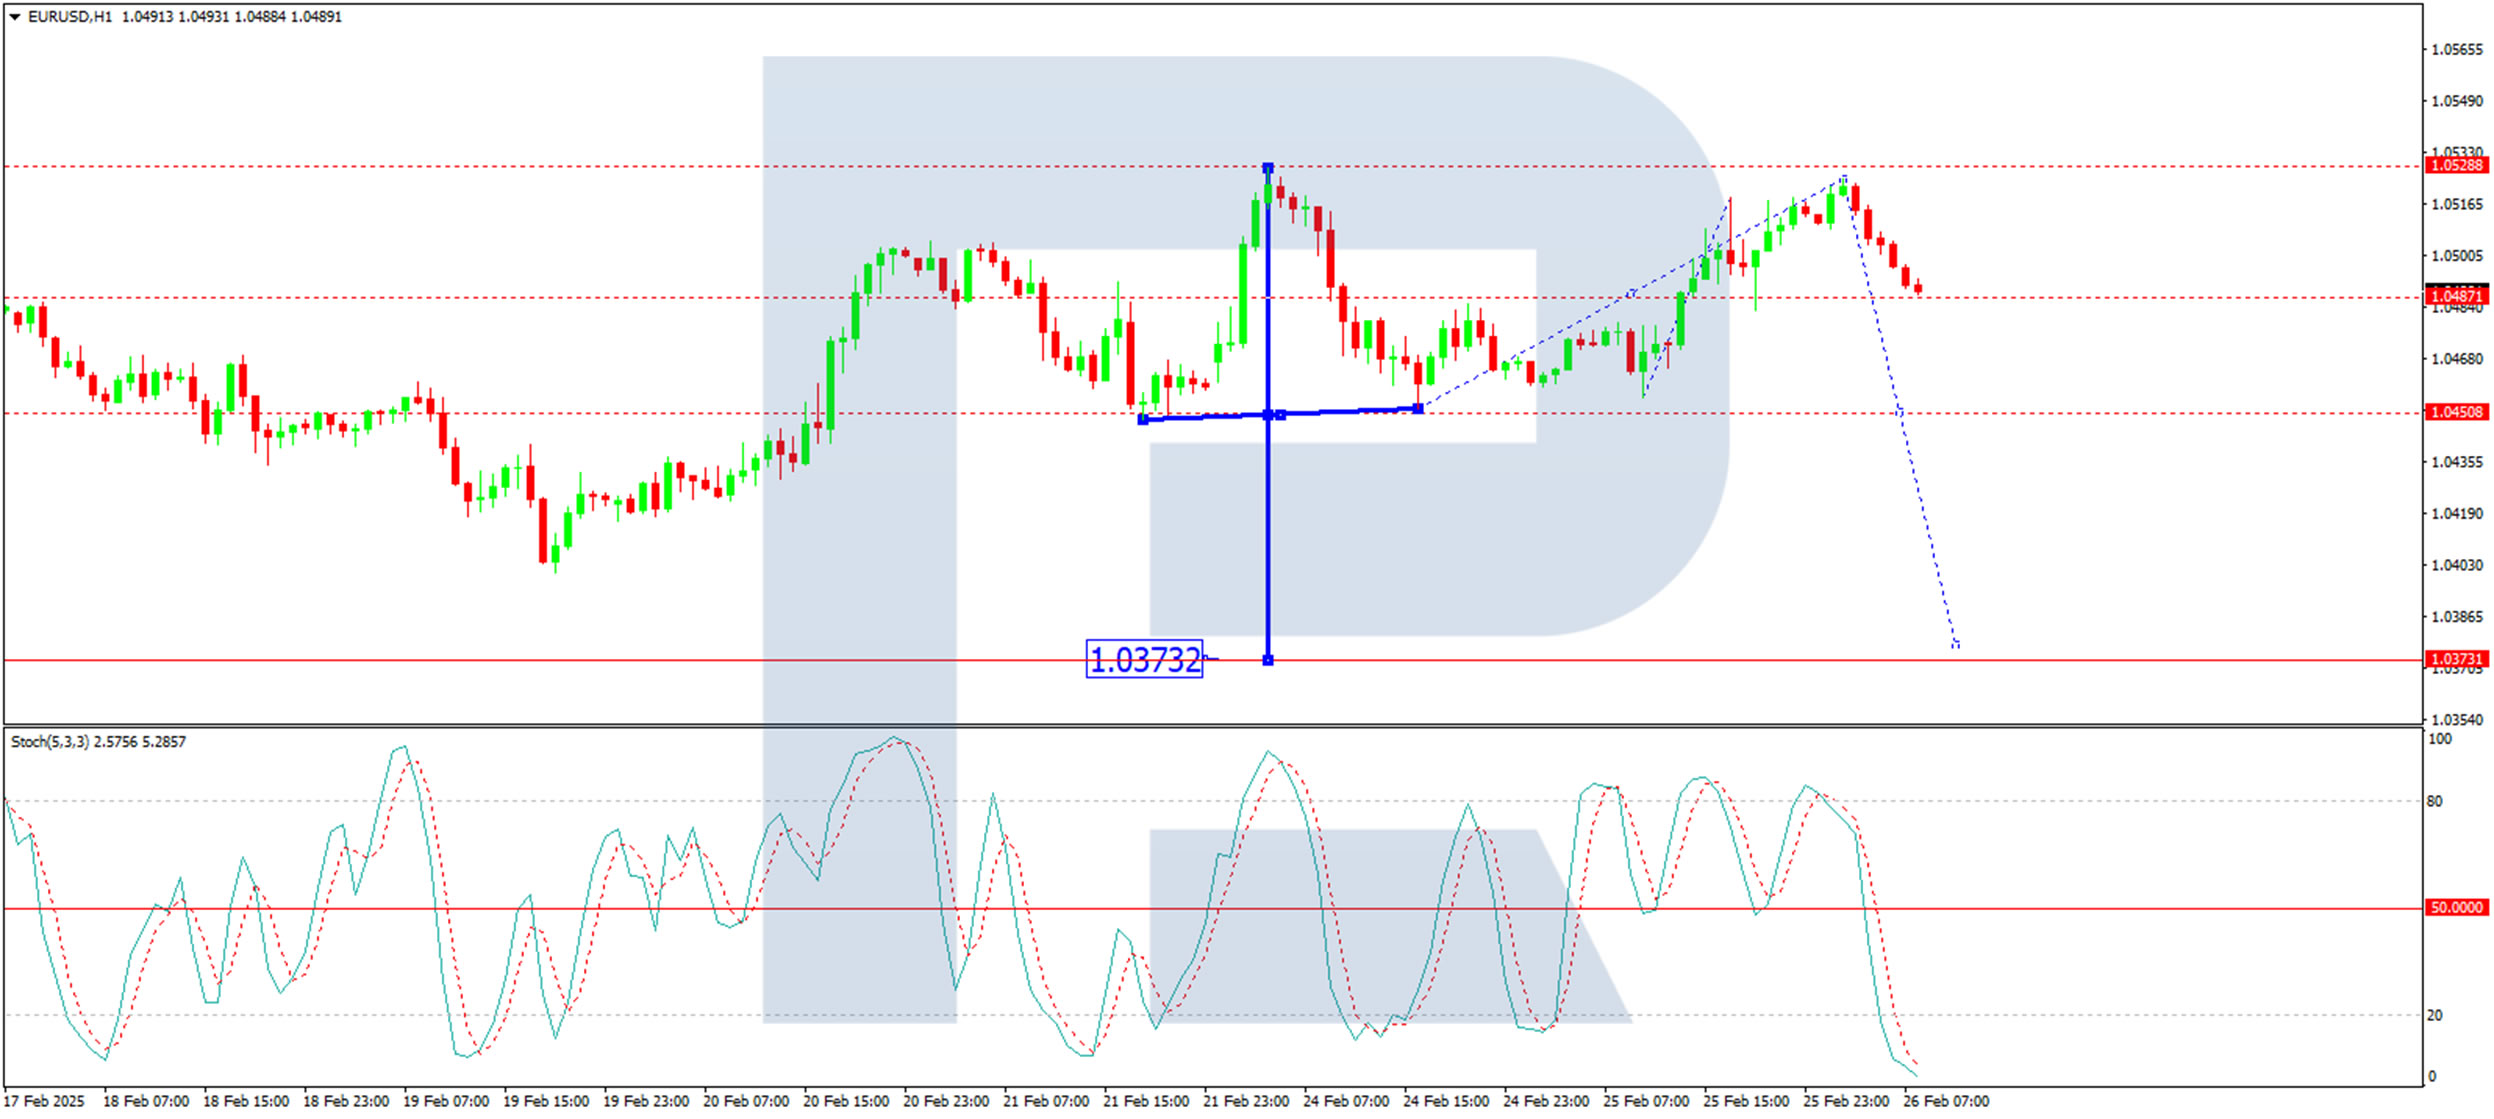Select the 1.04871 red price level tag

pyautogui.click(x=2456, y=296)
